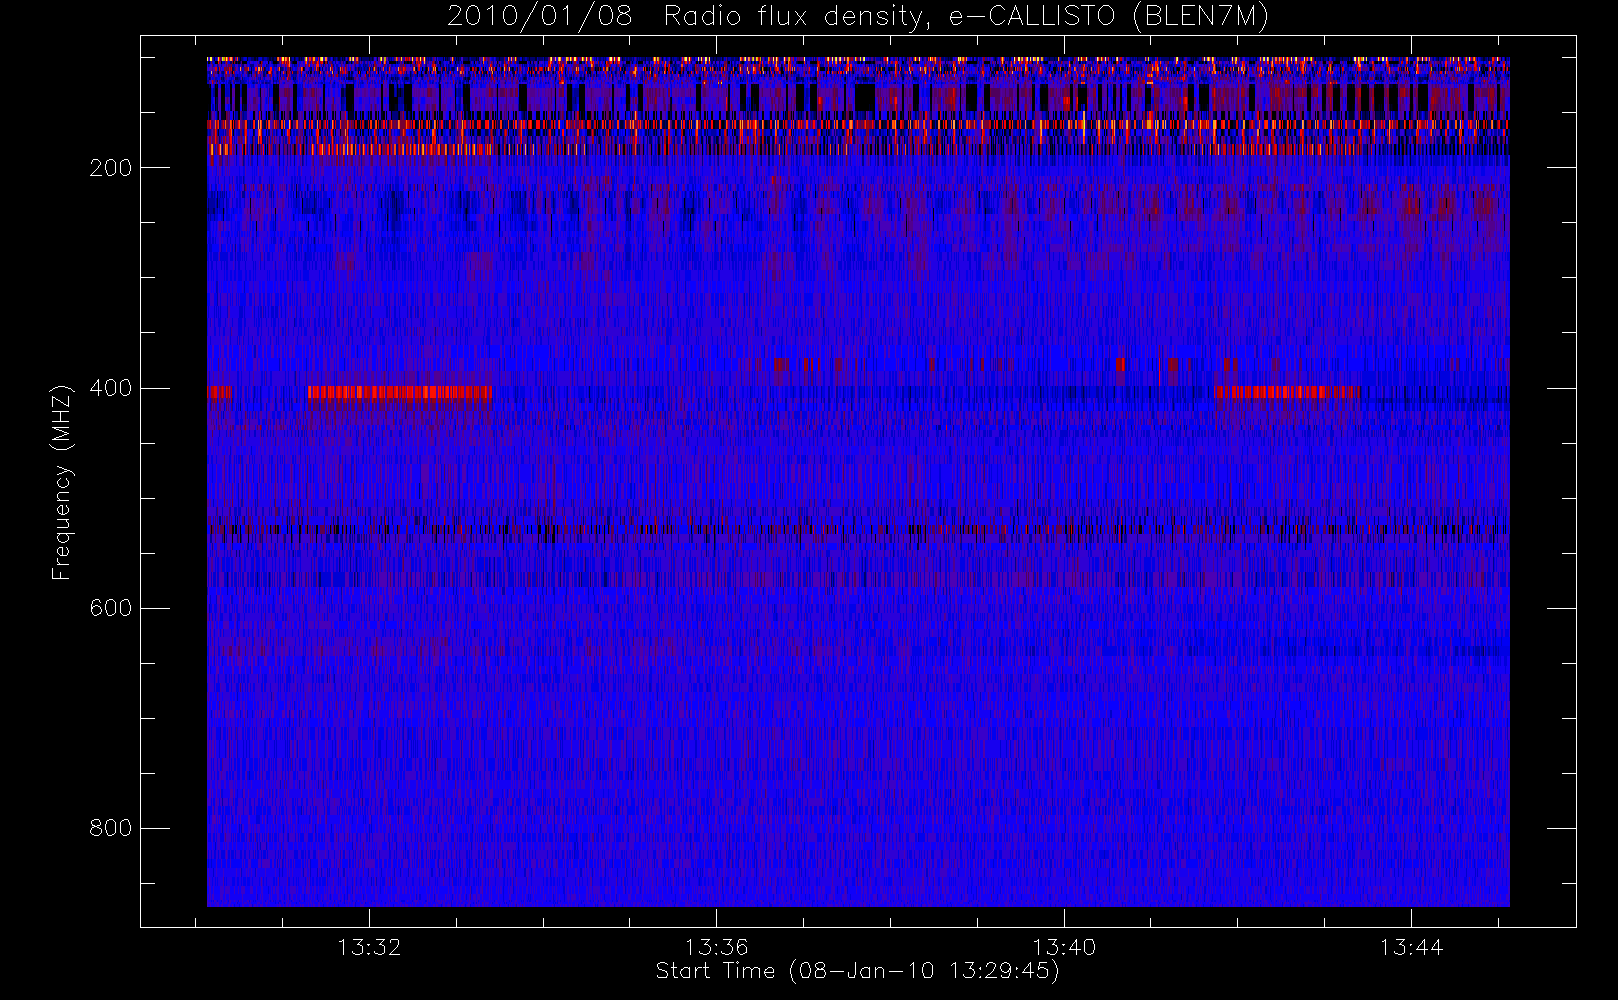Viewport: 1618px width, 1000px height.
Task: Click the 200 frequency tick label
Action: [110, 168]
